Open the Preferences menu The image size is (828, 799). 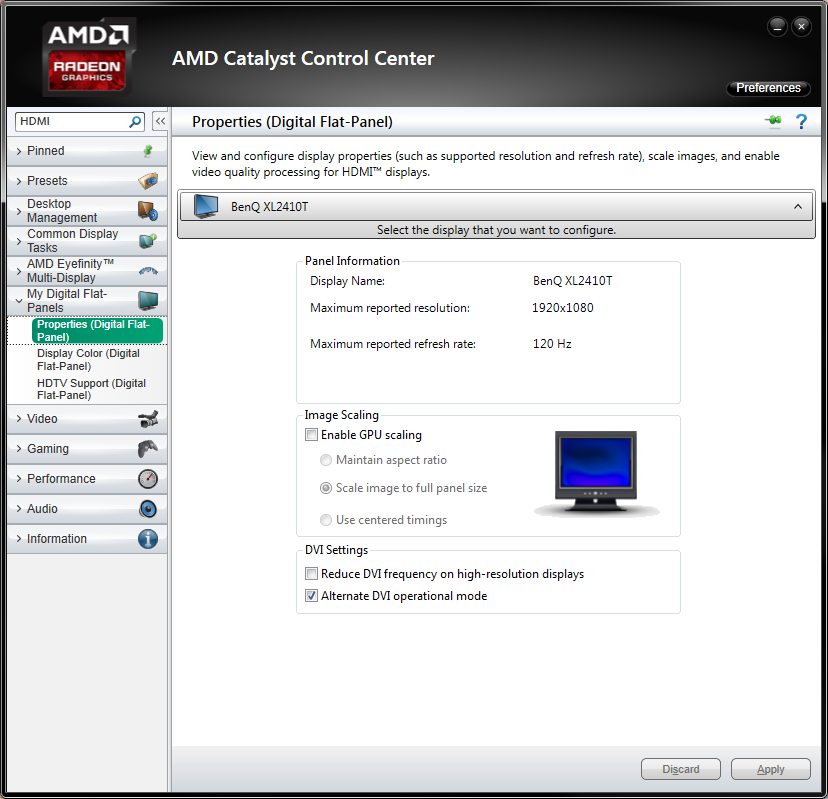(768, 88)
